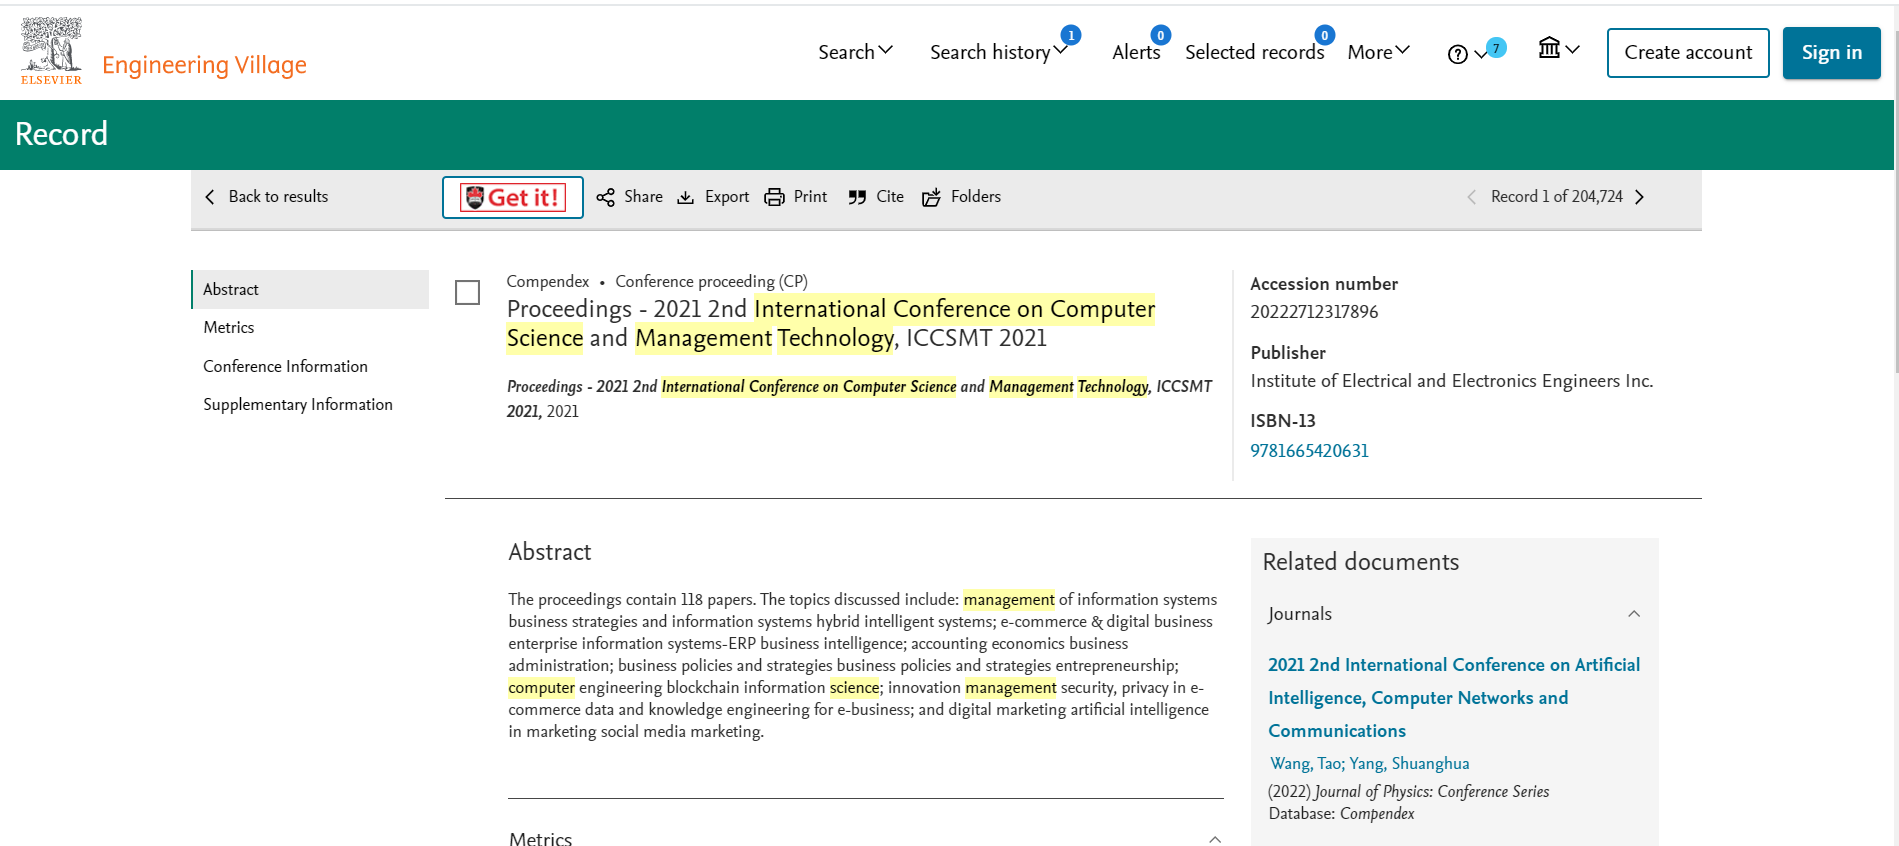Click the Record page heading
Image resolution: width=1899 pixels, height=846 pixels.
(x=61, y=134)
